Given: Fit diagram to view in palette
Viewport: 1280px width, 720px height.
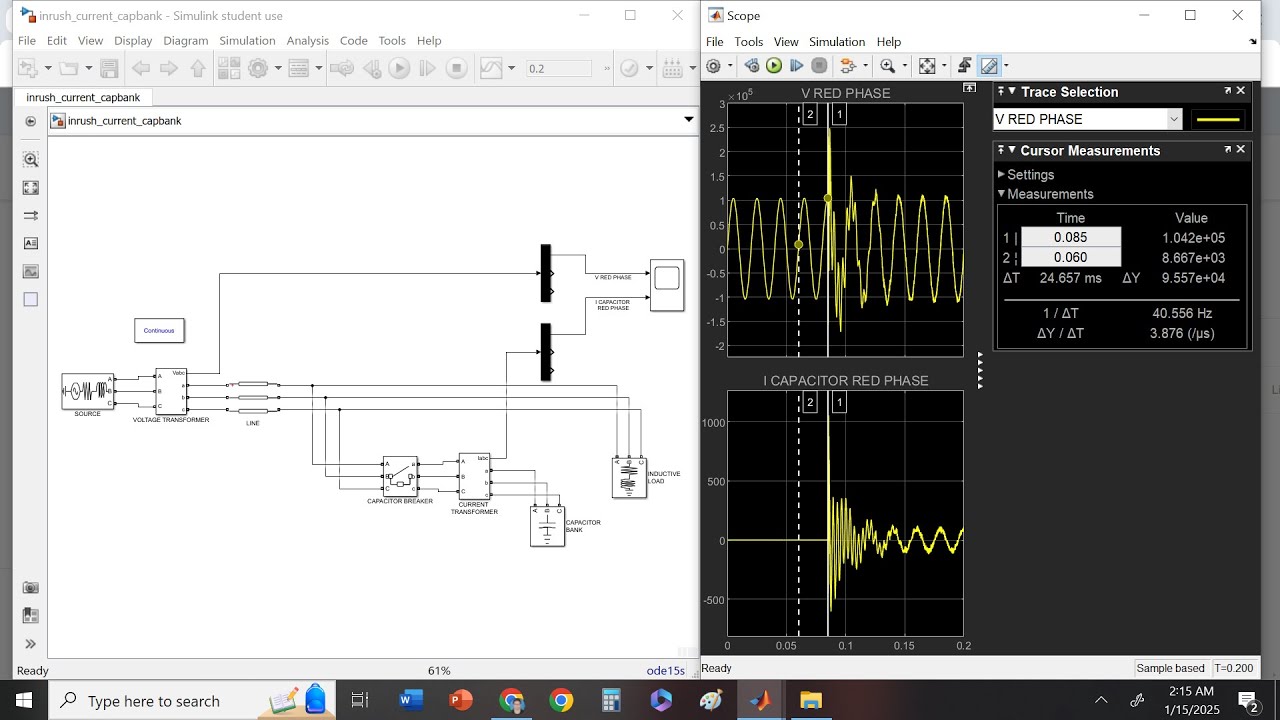Looking at the screenshot, I should coord(30,187).
